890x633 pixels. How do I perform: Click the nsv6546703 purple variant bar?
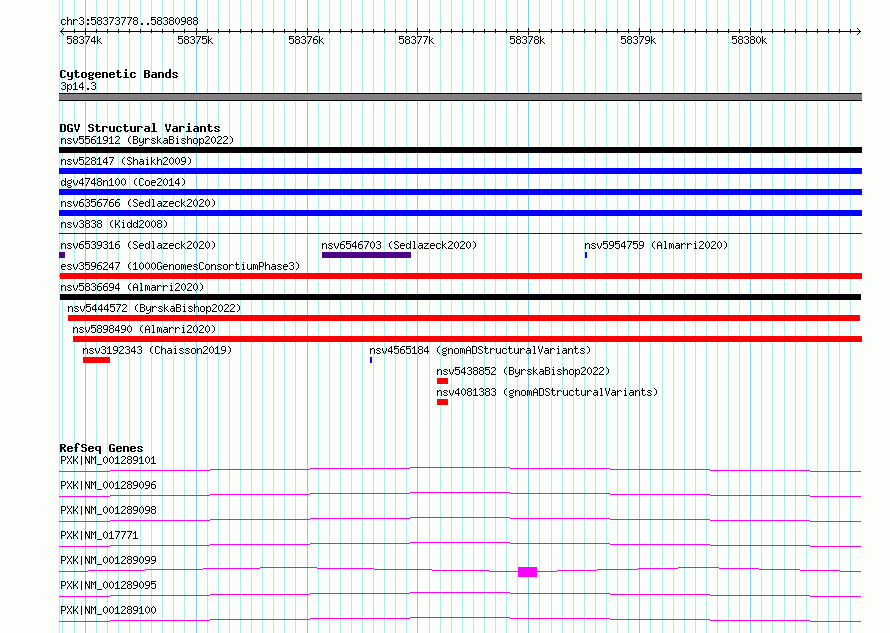pos(366,255)
